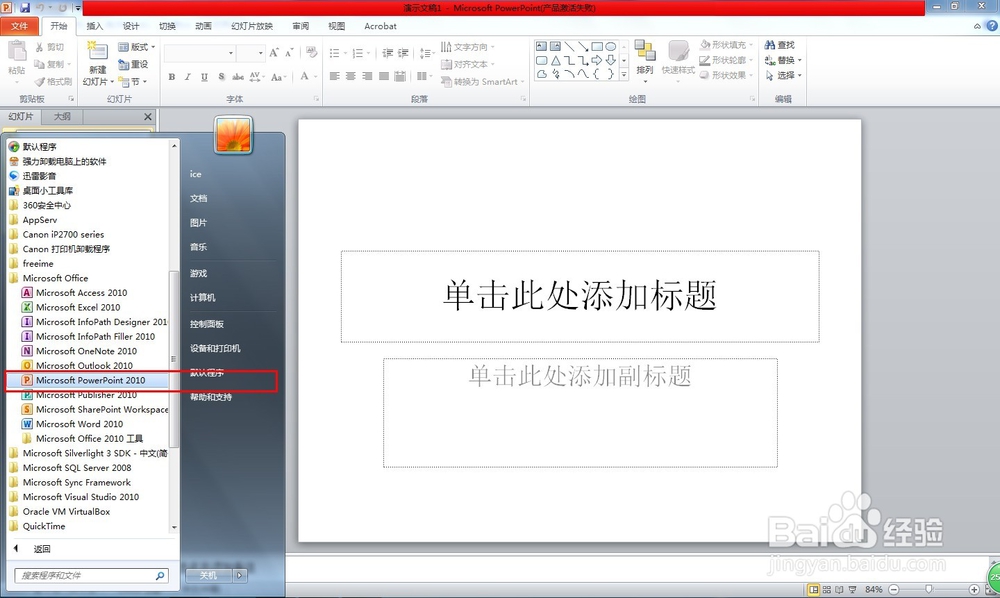
Task: Decrease the list indent level
Action: [x=387, y=53]
